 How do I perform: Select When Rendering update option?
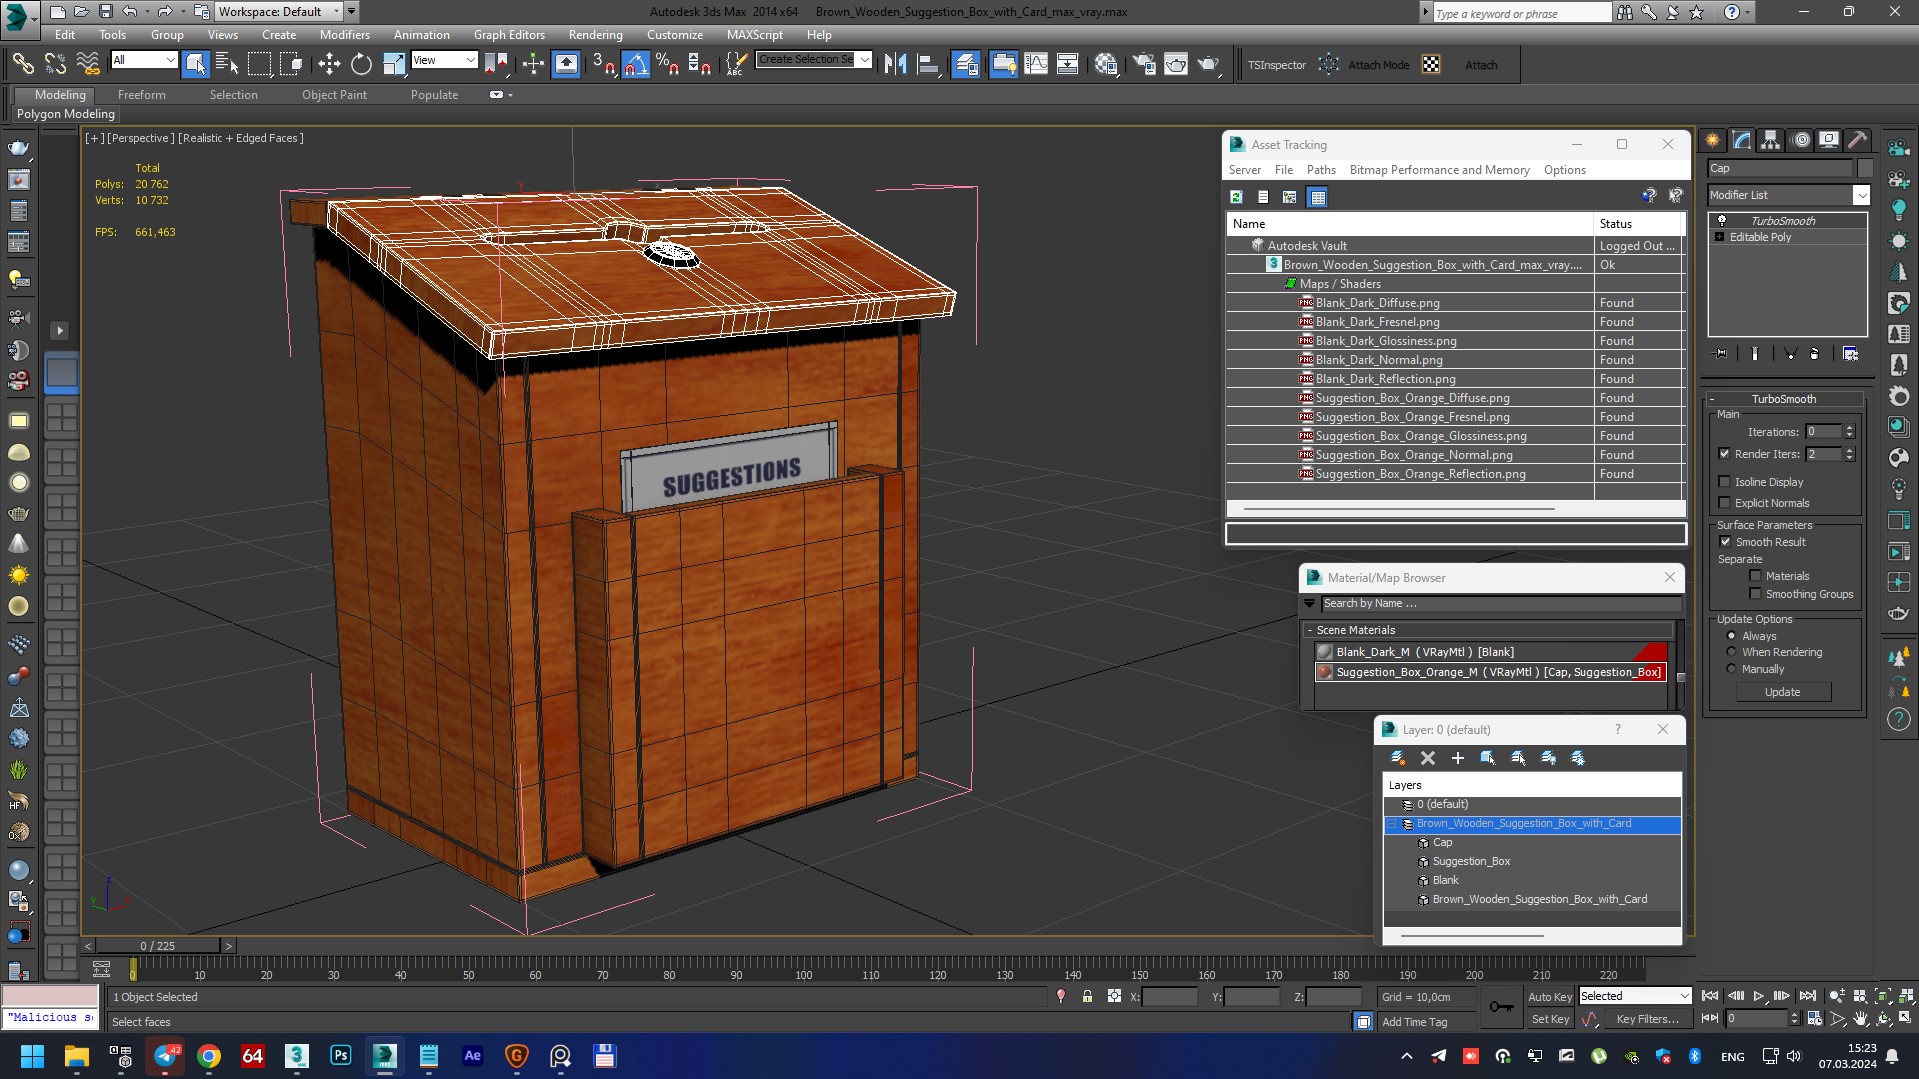pyautogui.click(x=1731, y=652)
